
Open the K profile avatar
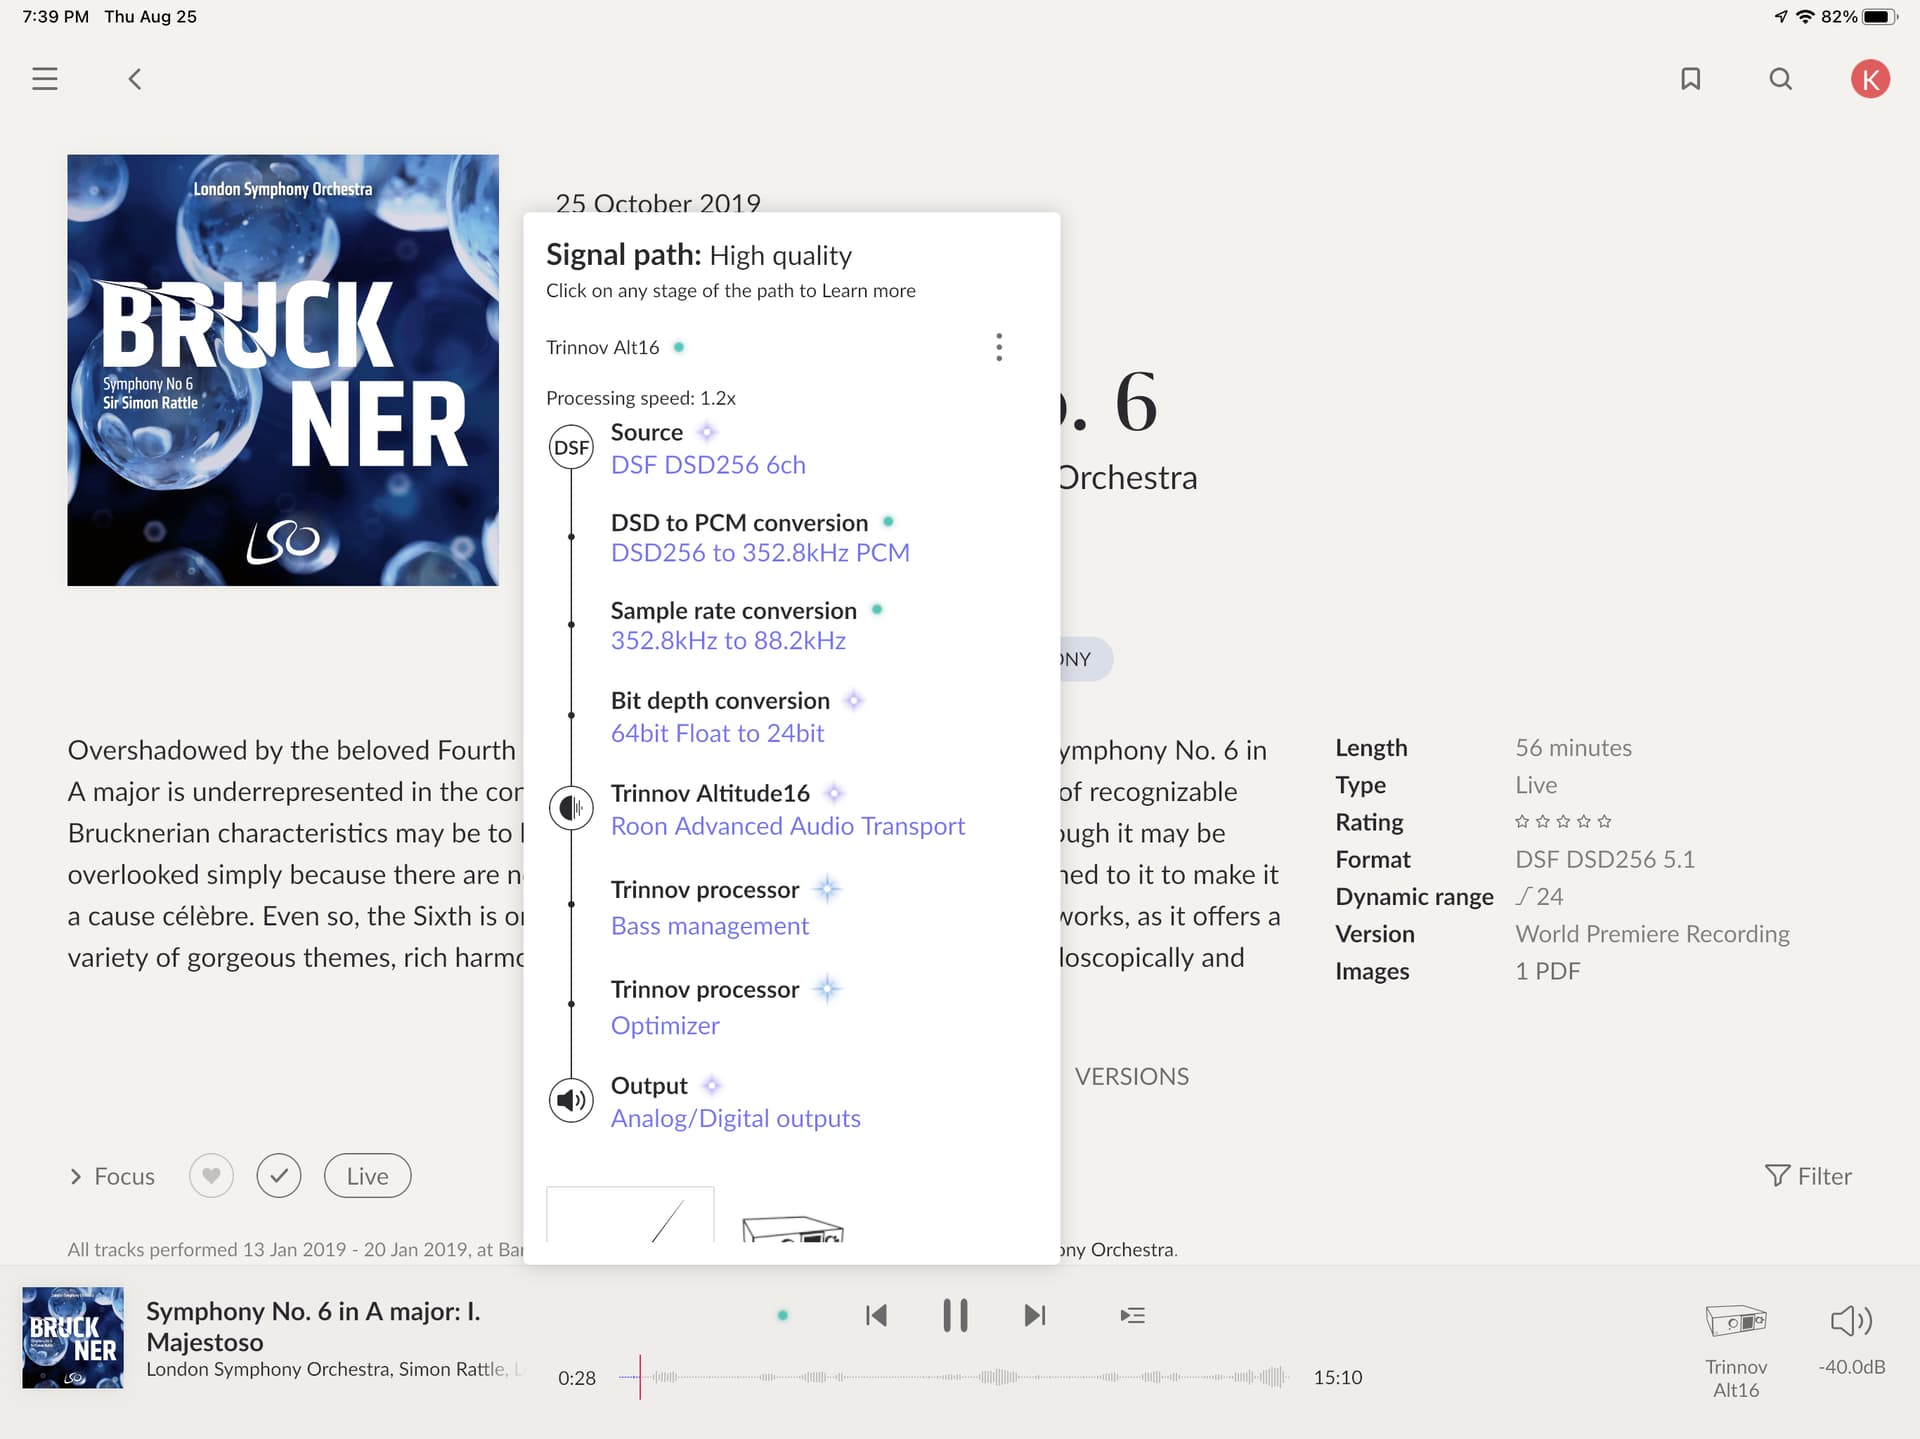point(1870,79)
